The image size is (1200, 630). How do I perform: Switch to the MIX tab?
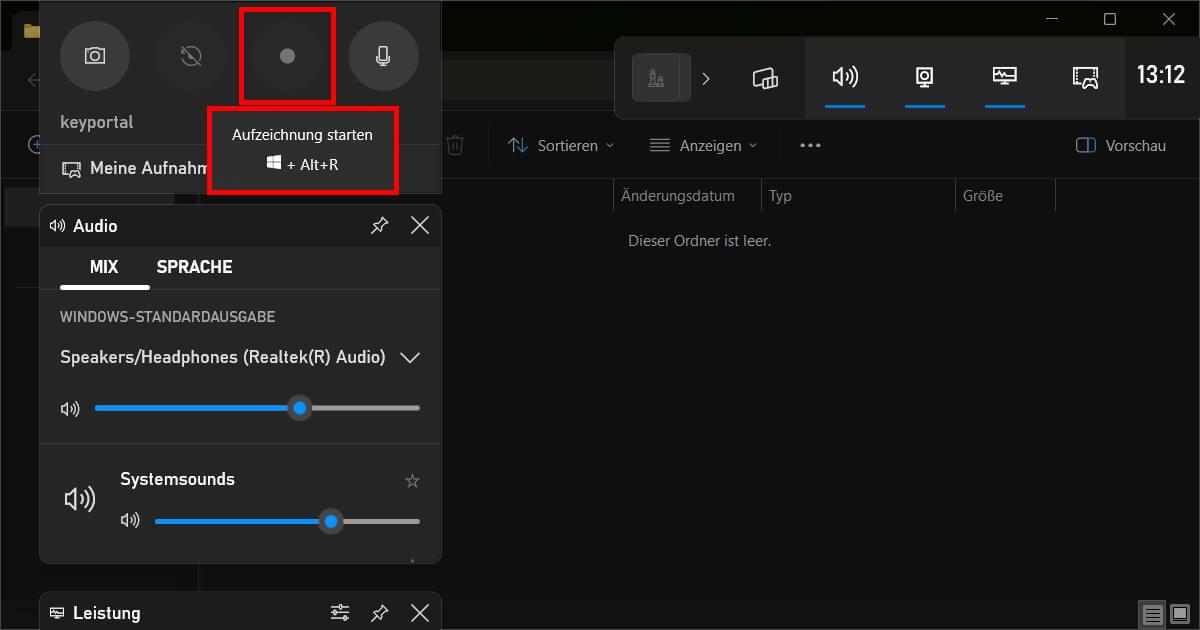pos(103,267)
